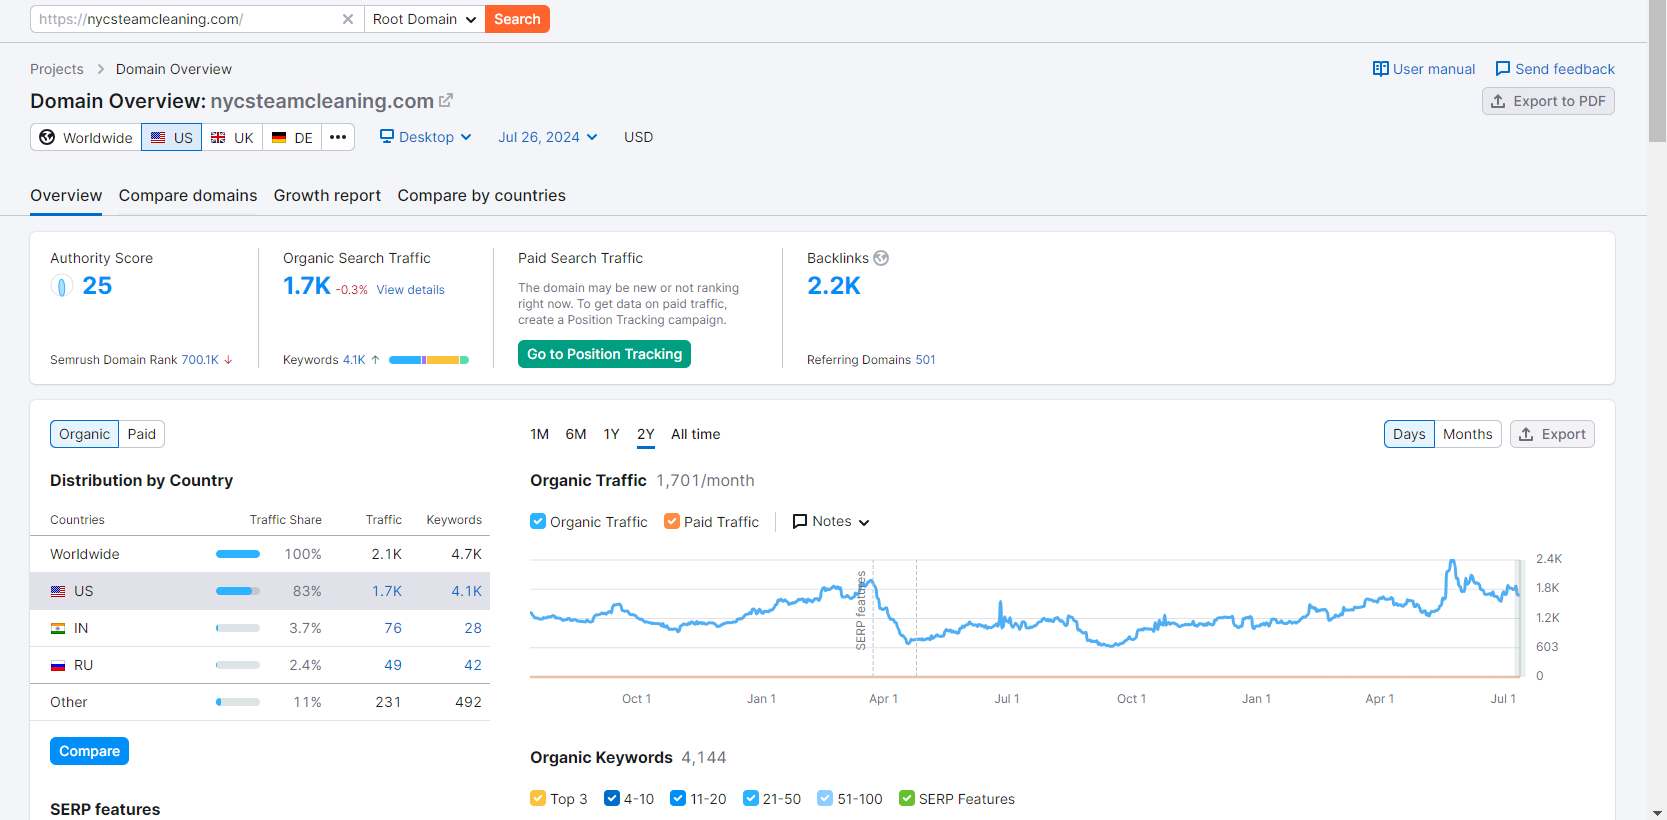Click the globe info icon beside Backlinks

pyautogui.click(x=881, y=258)
